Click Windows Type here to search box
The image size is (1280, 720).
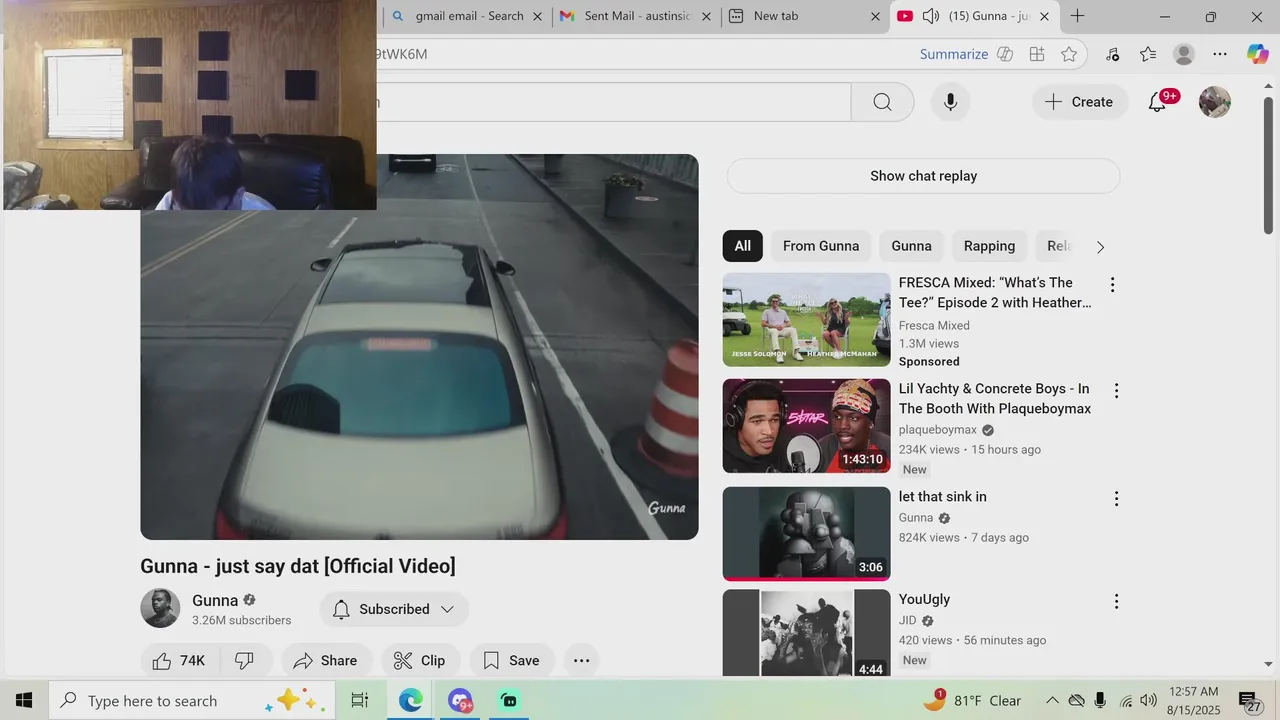[192, 701]
